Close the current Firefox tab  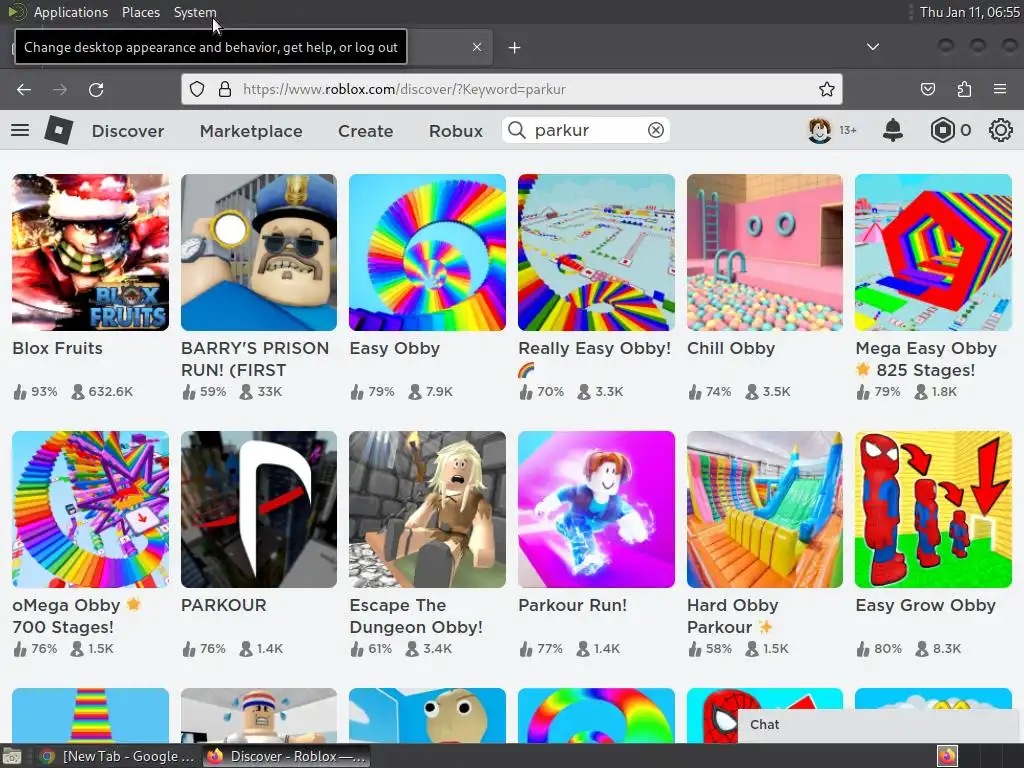coord(477,47)
